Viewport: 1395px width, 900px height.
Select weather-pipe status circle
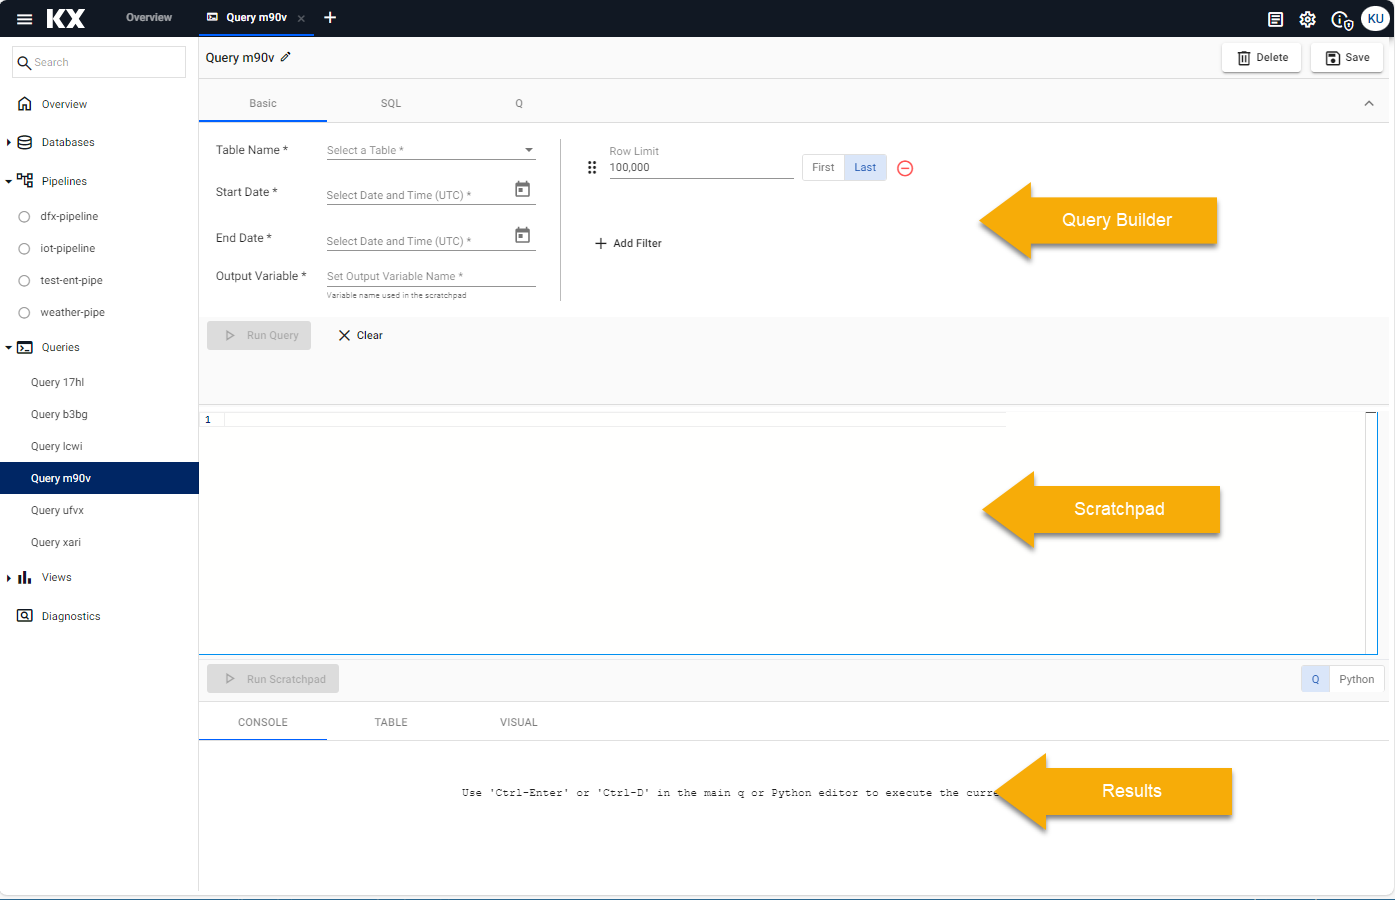pyautogui.click(x=24, y=312)
